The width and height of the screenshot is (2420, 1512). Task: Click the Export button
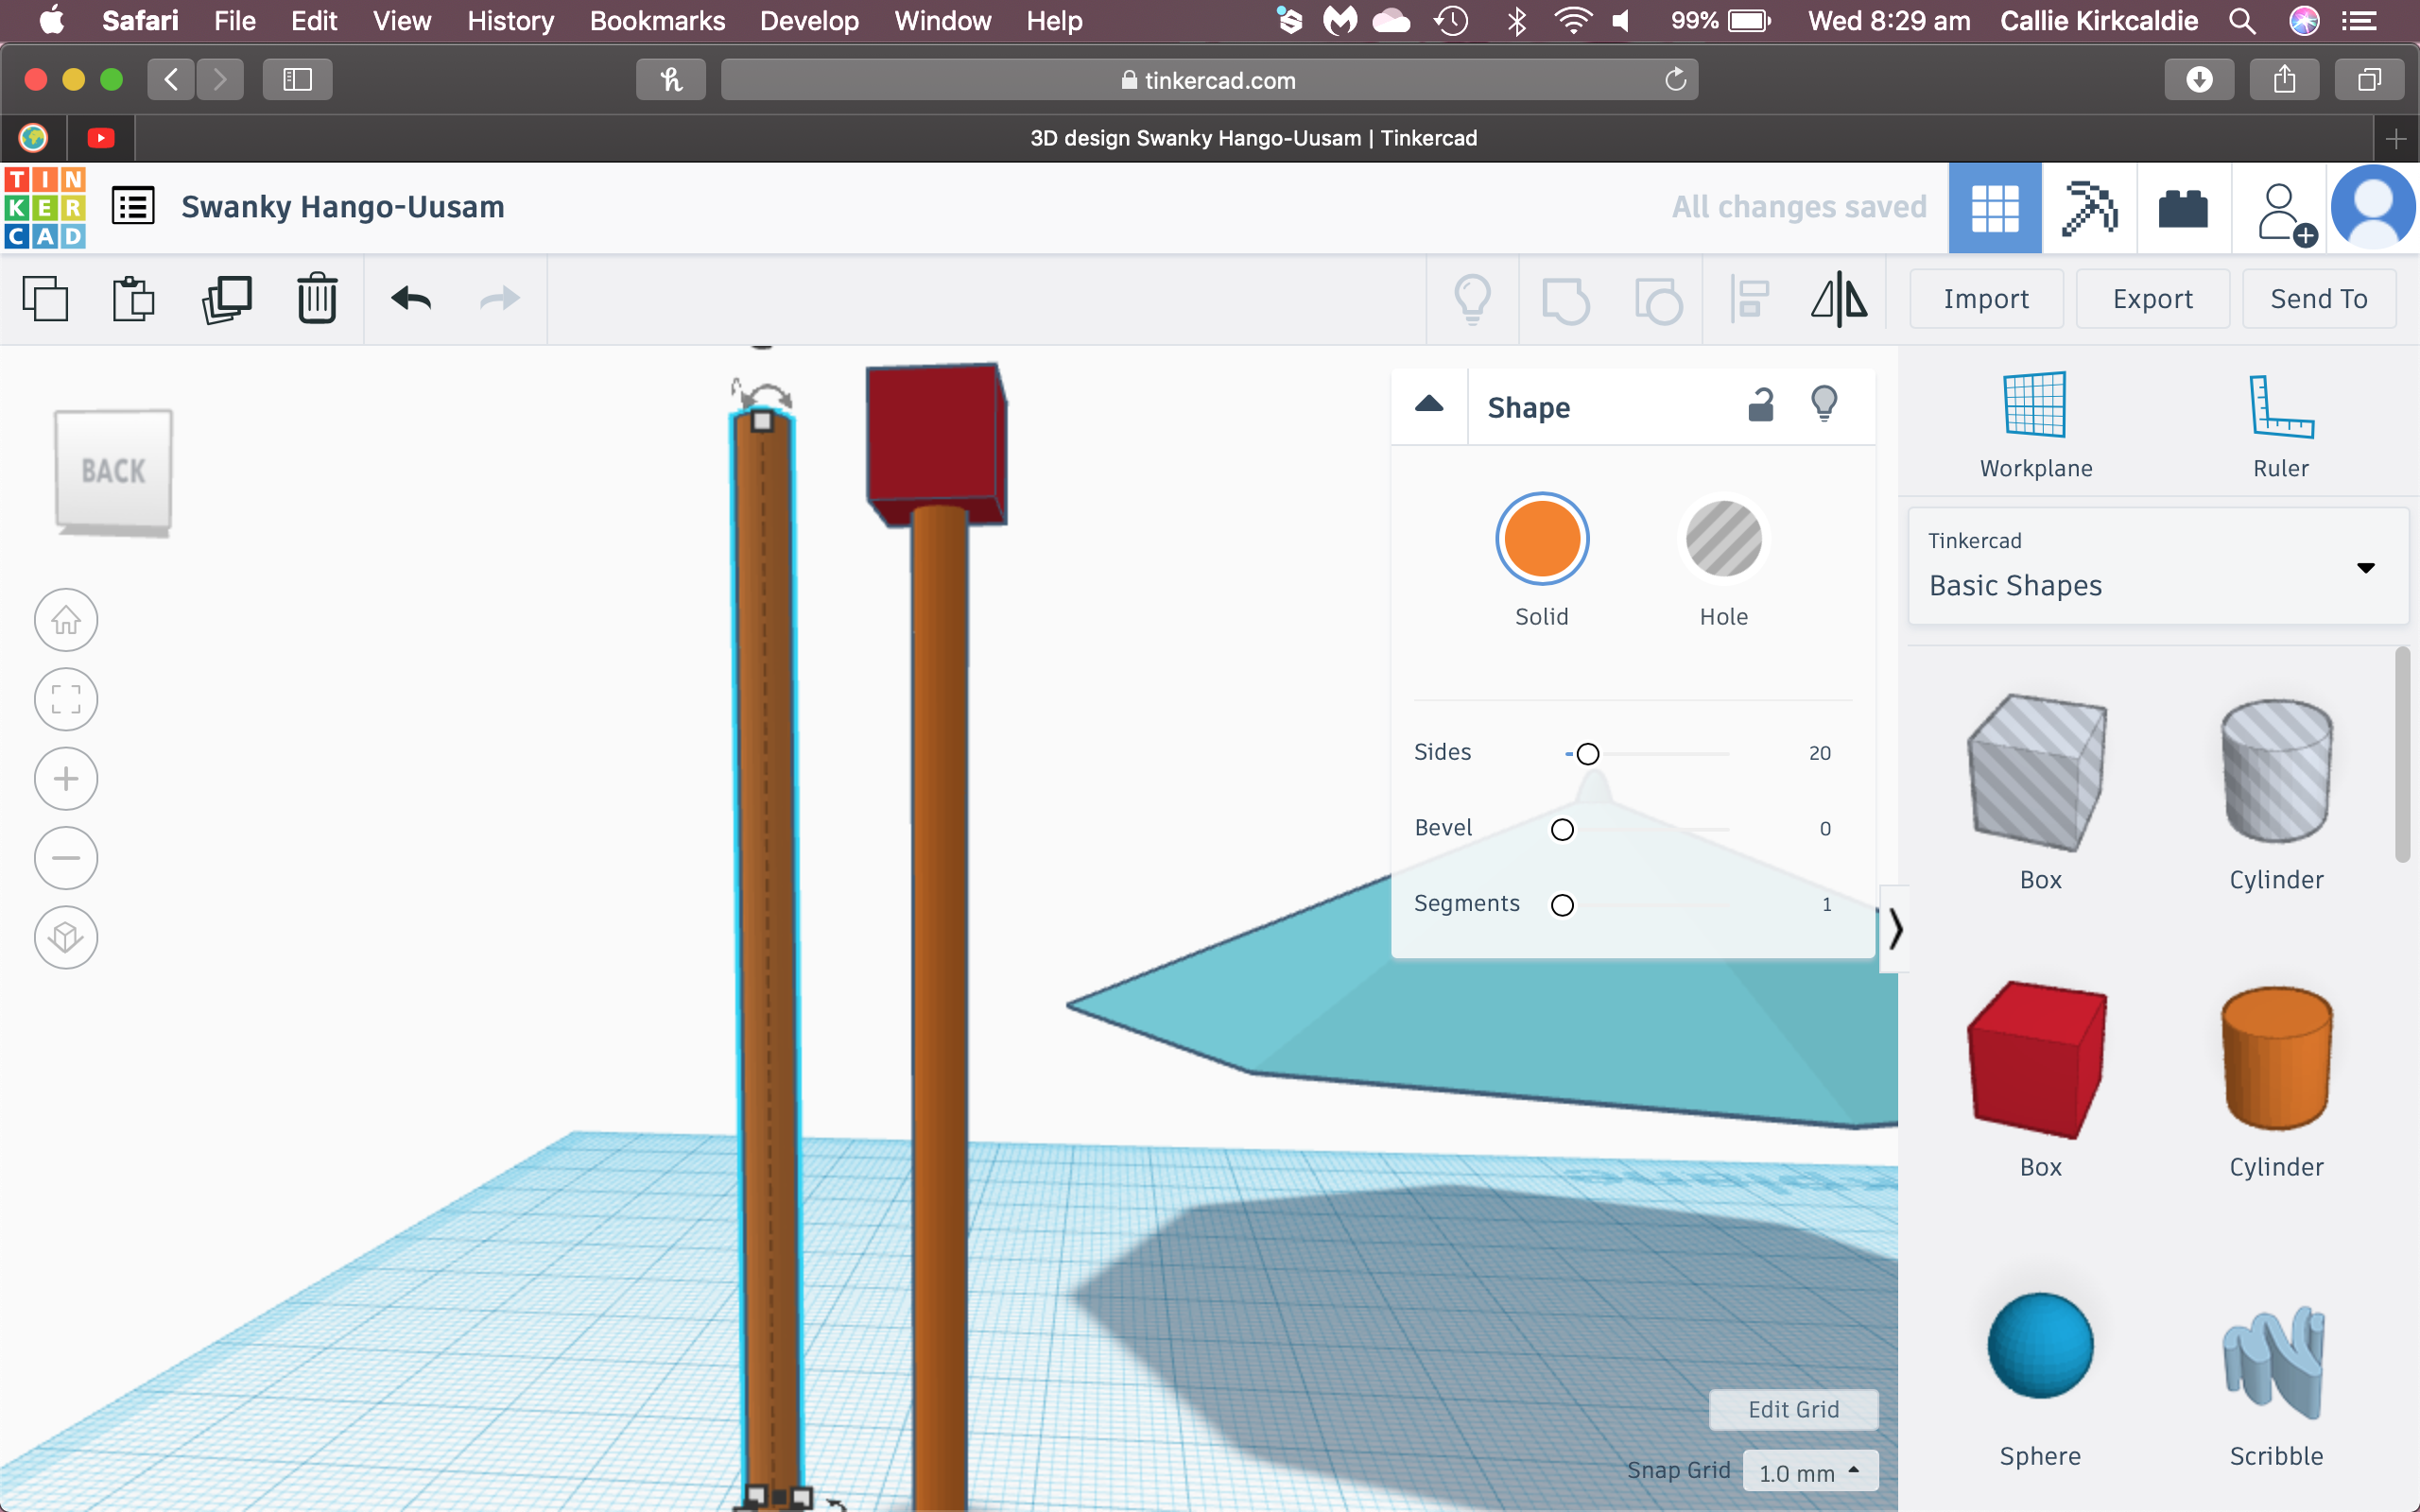2152,299
